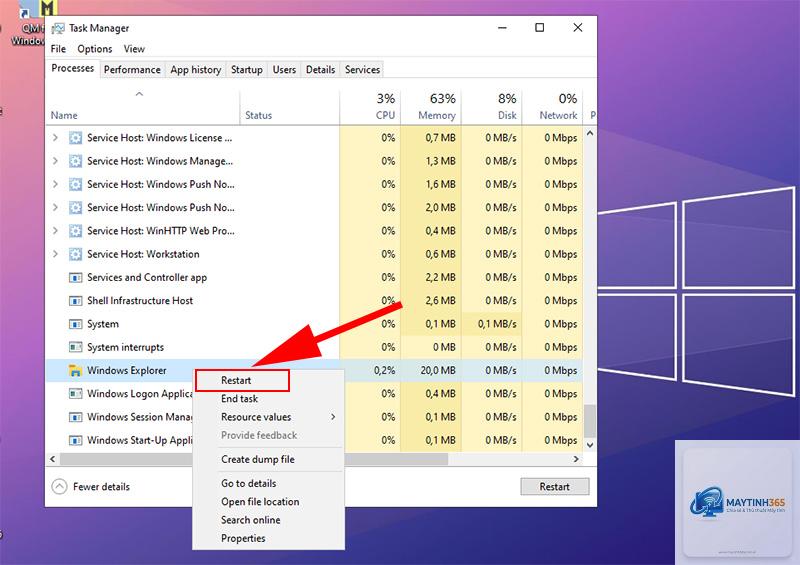Click the System process icon
The image size is (800, 565).
(76, 324)
